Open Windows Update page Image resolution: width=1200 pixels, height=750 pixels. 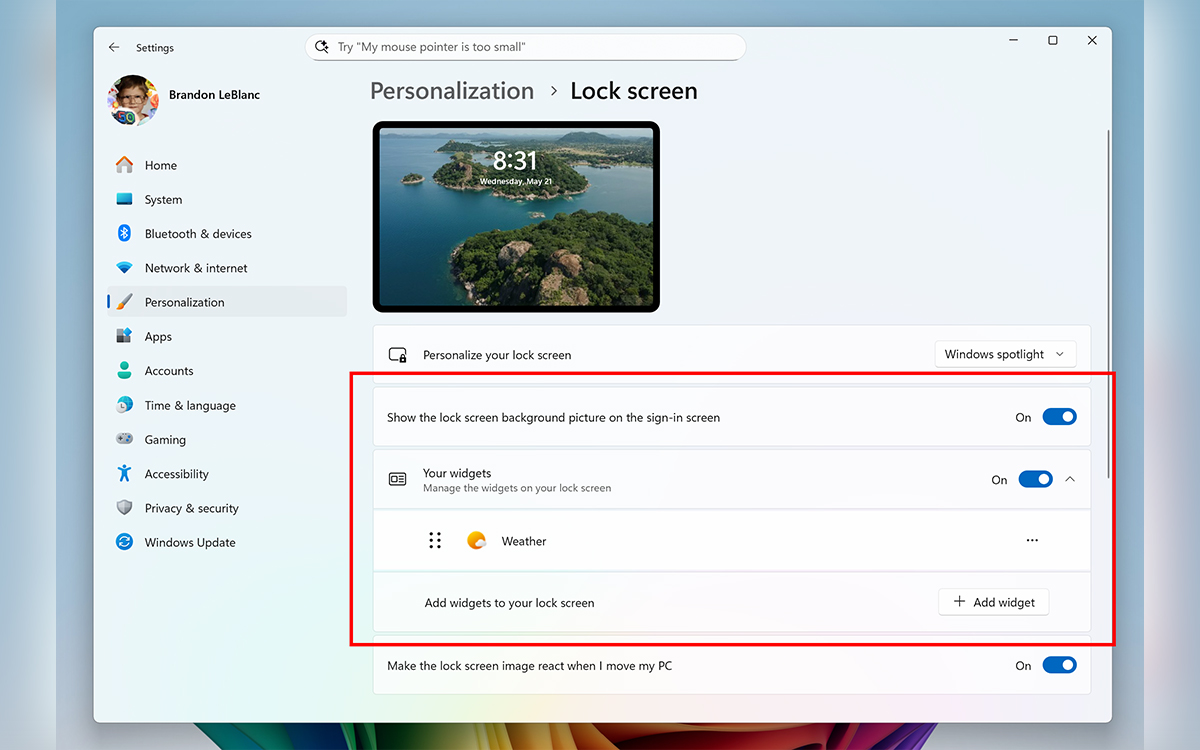227,542
